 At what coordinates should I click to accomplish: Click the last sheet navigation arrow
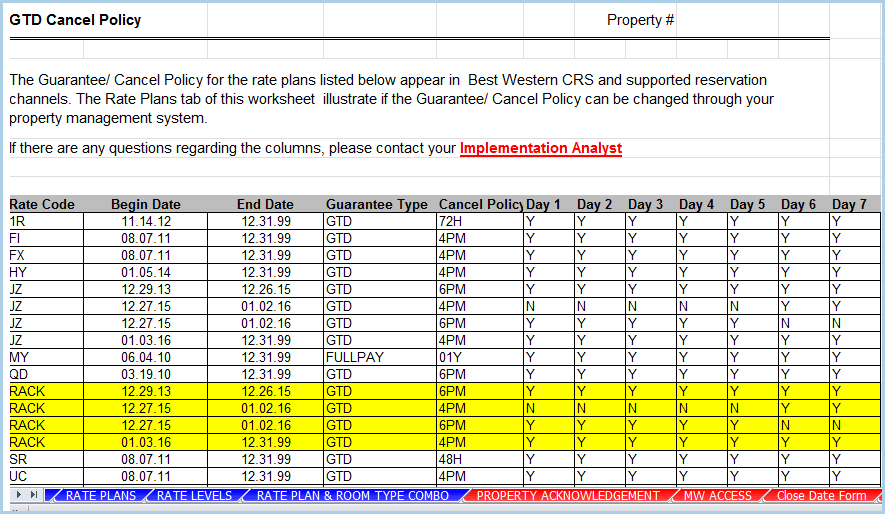coord(35,496)
